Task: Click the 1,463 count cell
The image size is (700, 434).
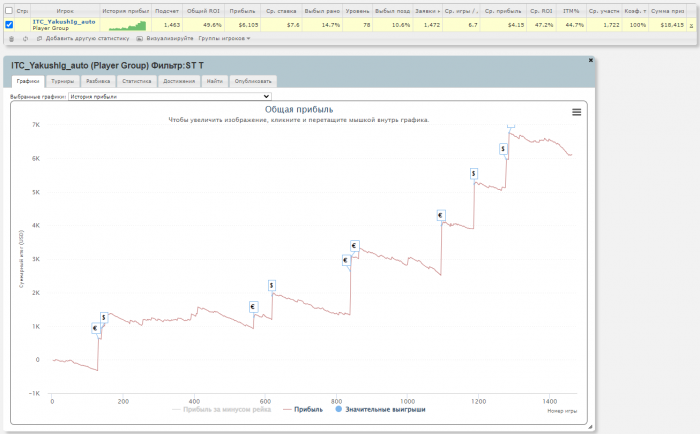Action: coord(167,25)
